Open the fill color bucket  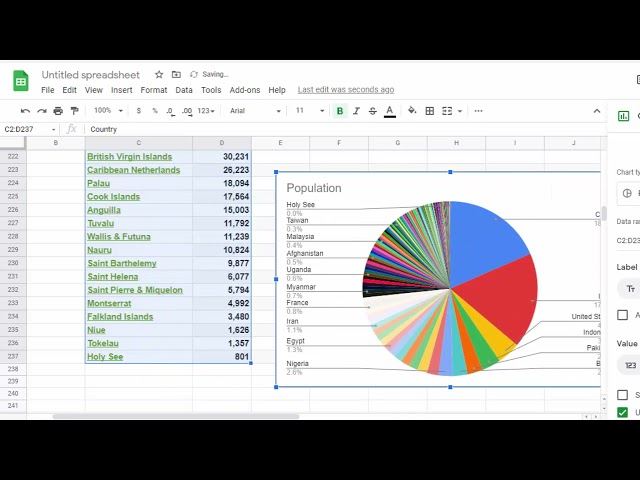pyautogui.click(x=412, y=111)
